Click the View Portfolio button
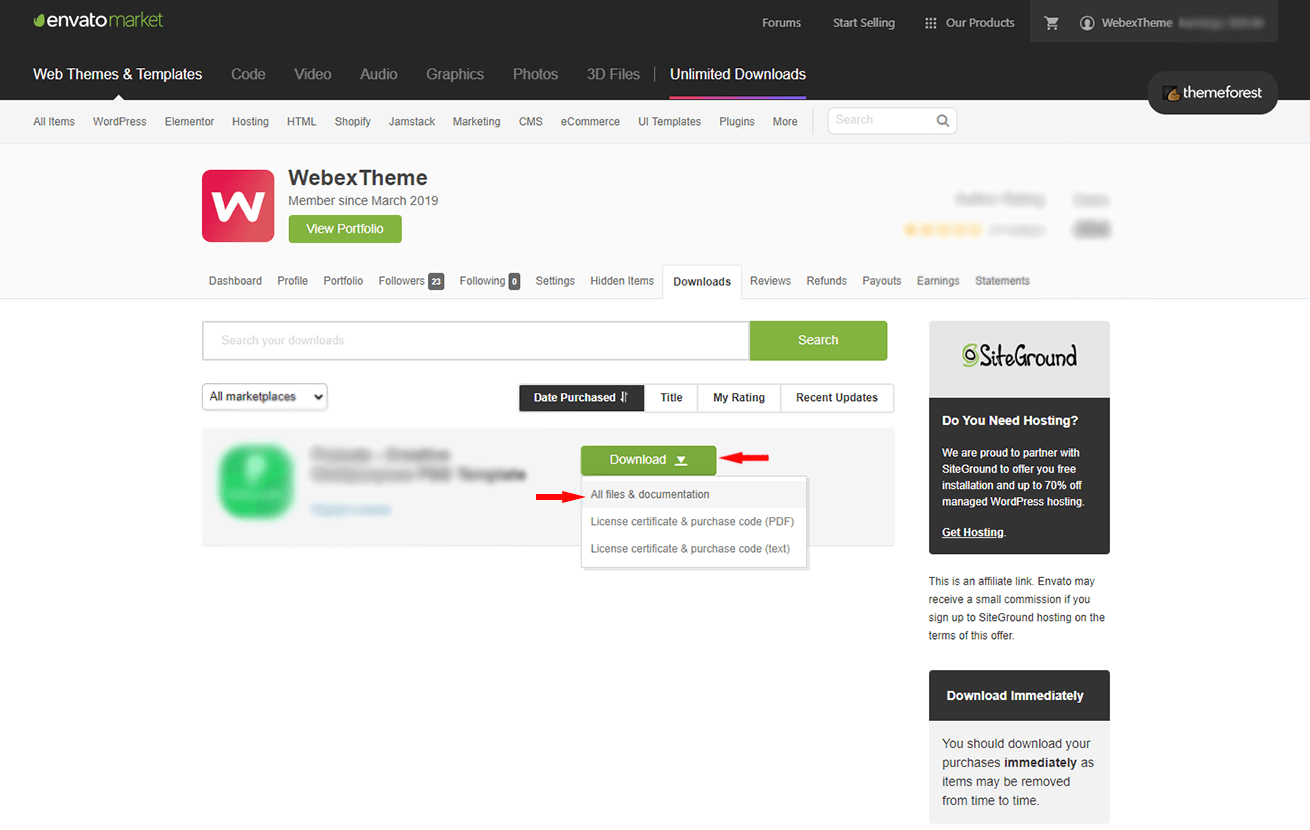Image resolution: width=1310 pixels, height=830 pixels. 344,228
